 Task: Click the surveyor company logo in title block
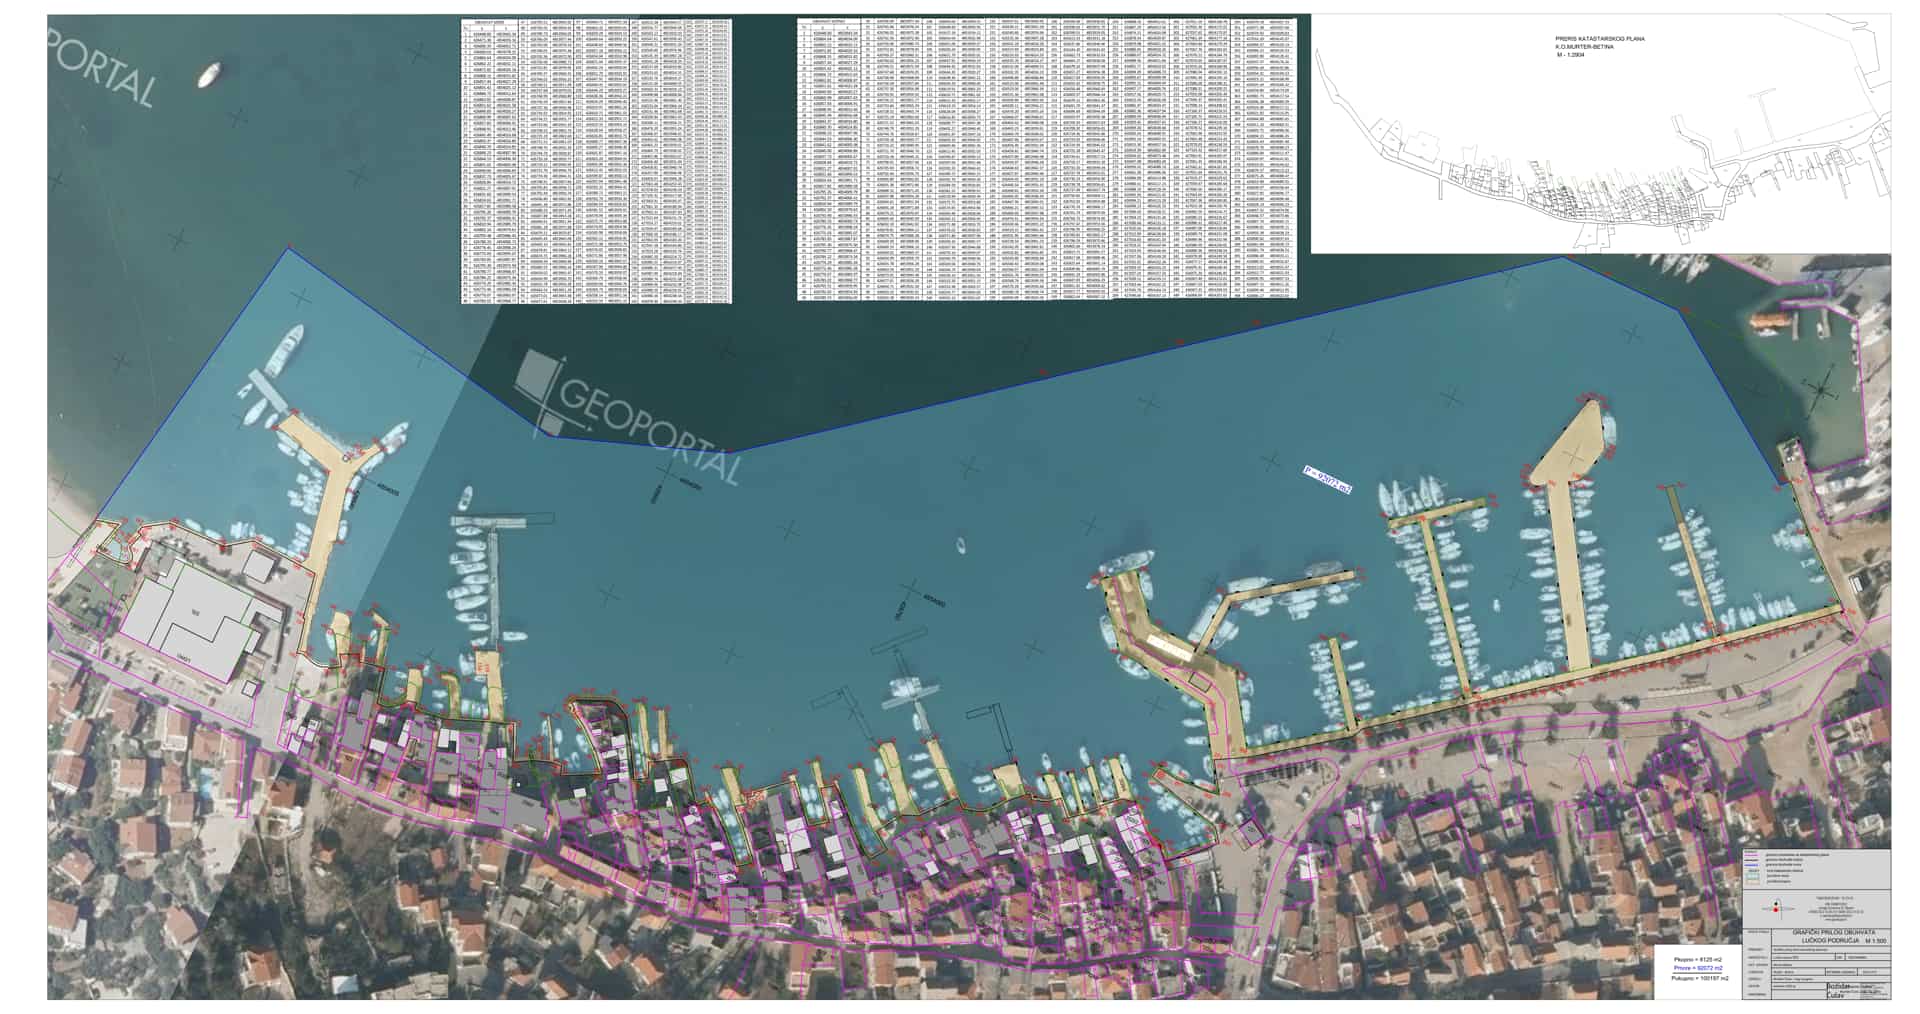[1777, 909]
